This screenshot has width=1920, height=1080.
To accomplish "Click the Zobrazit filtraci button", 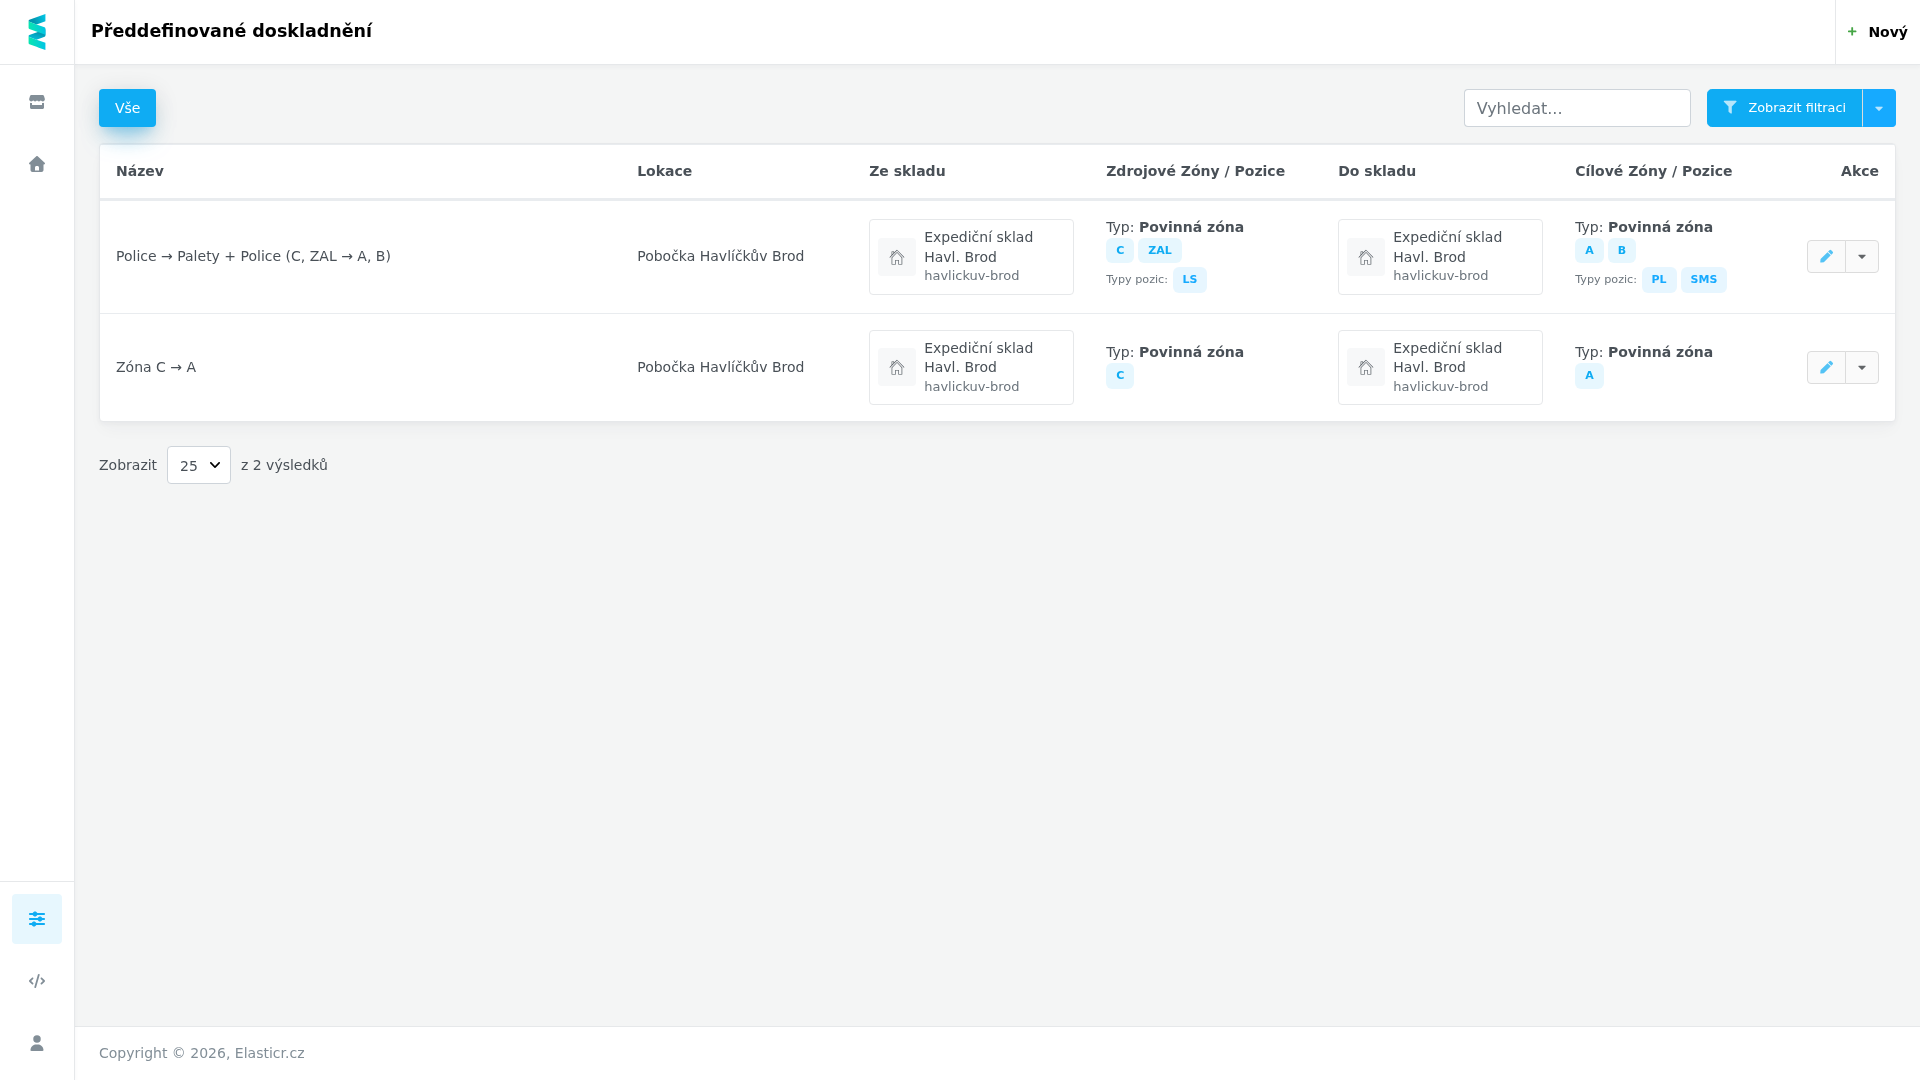I will coord(1784,108).
